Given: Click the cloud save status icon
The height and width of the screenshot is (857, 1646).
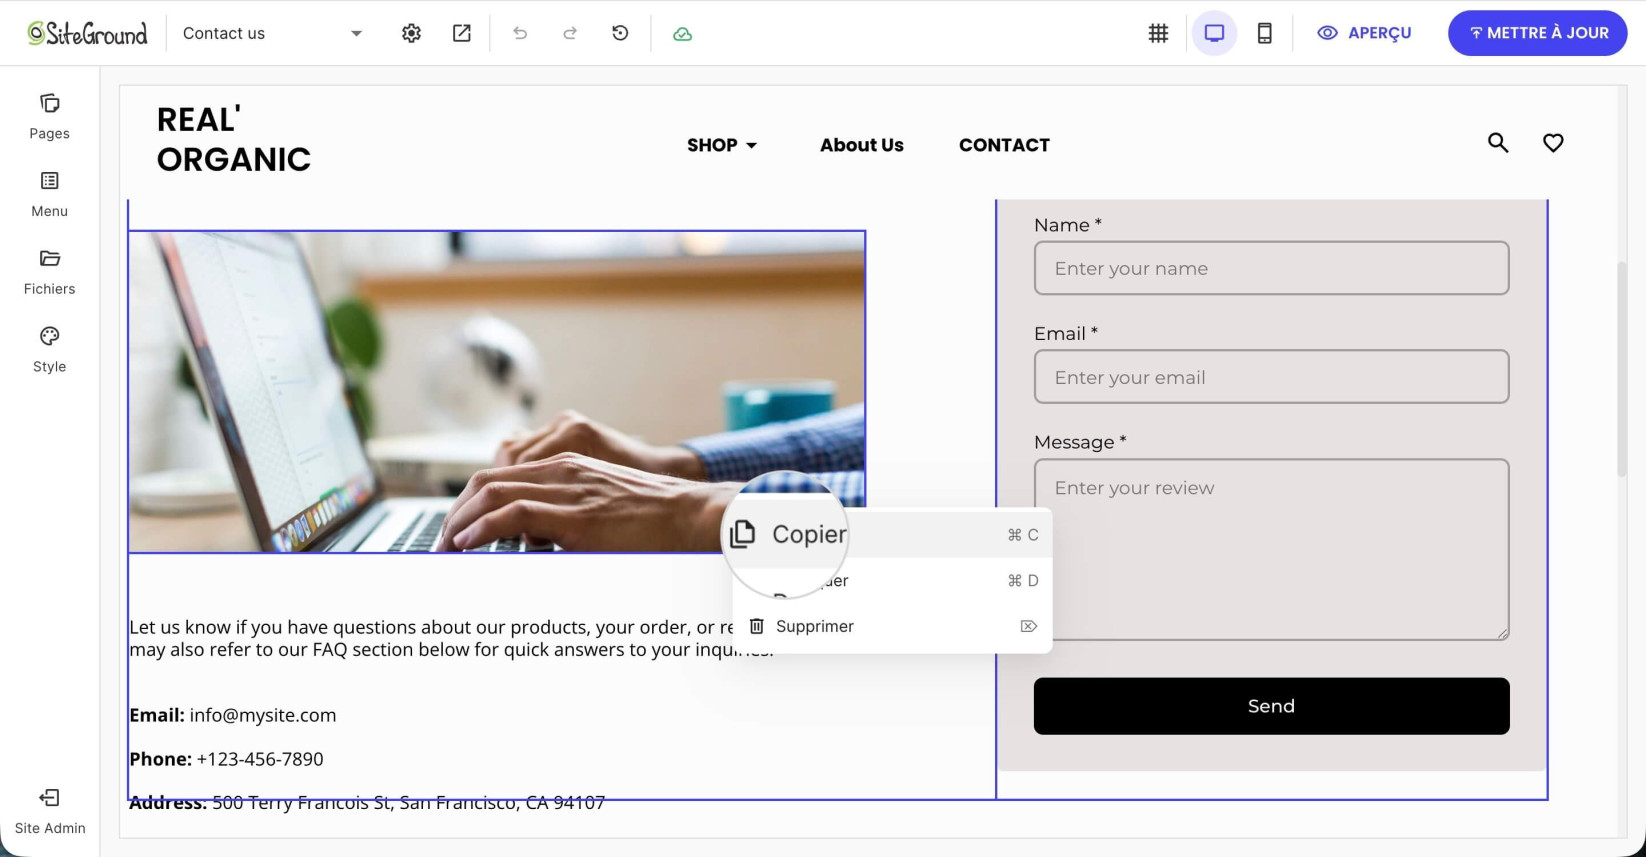Looking at the screenshot, I should (x=682, y=34).
